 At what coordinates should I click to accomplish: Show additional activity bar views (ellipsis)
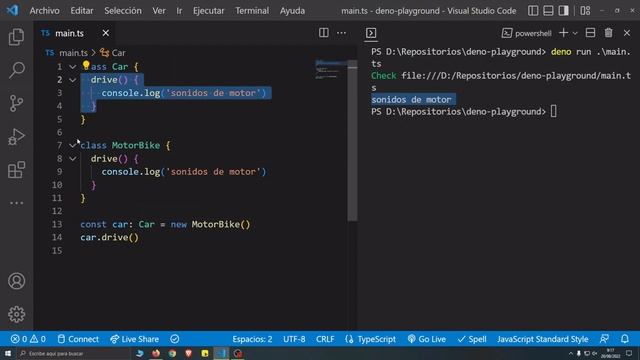coord(16,203)
